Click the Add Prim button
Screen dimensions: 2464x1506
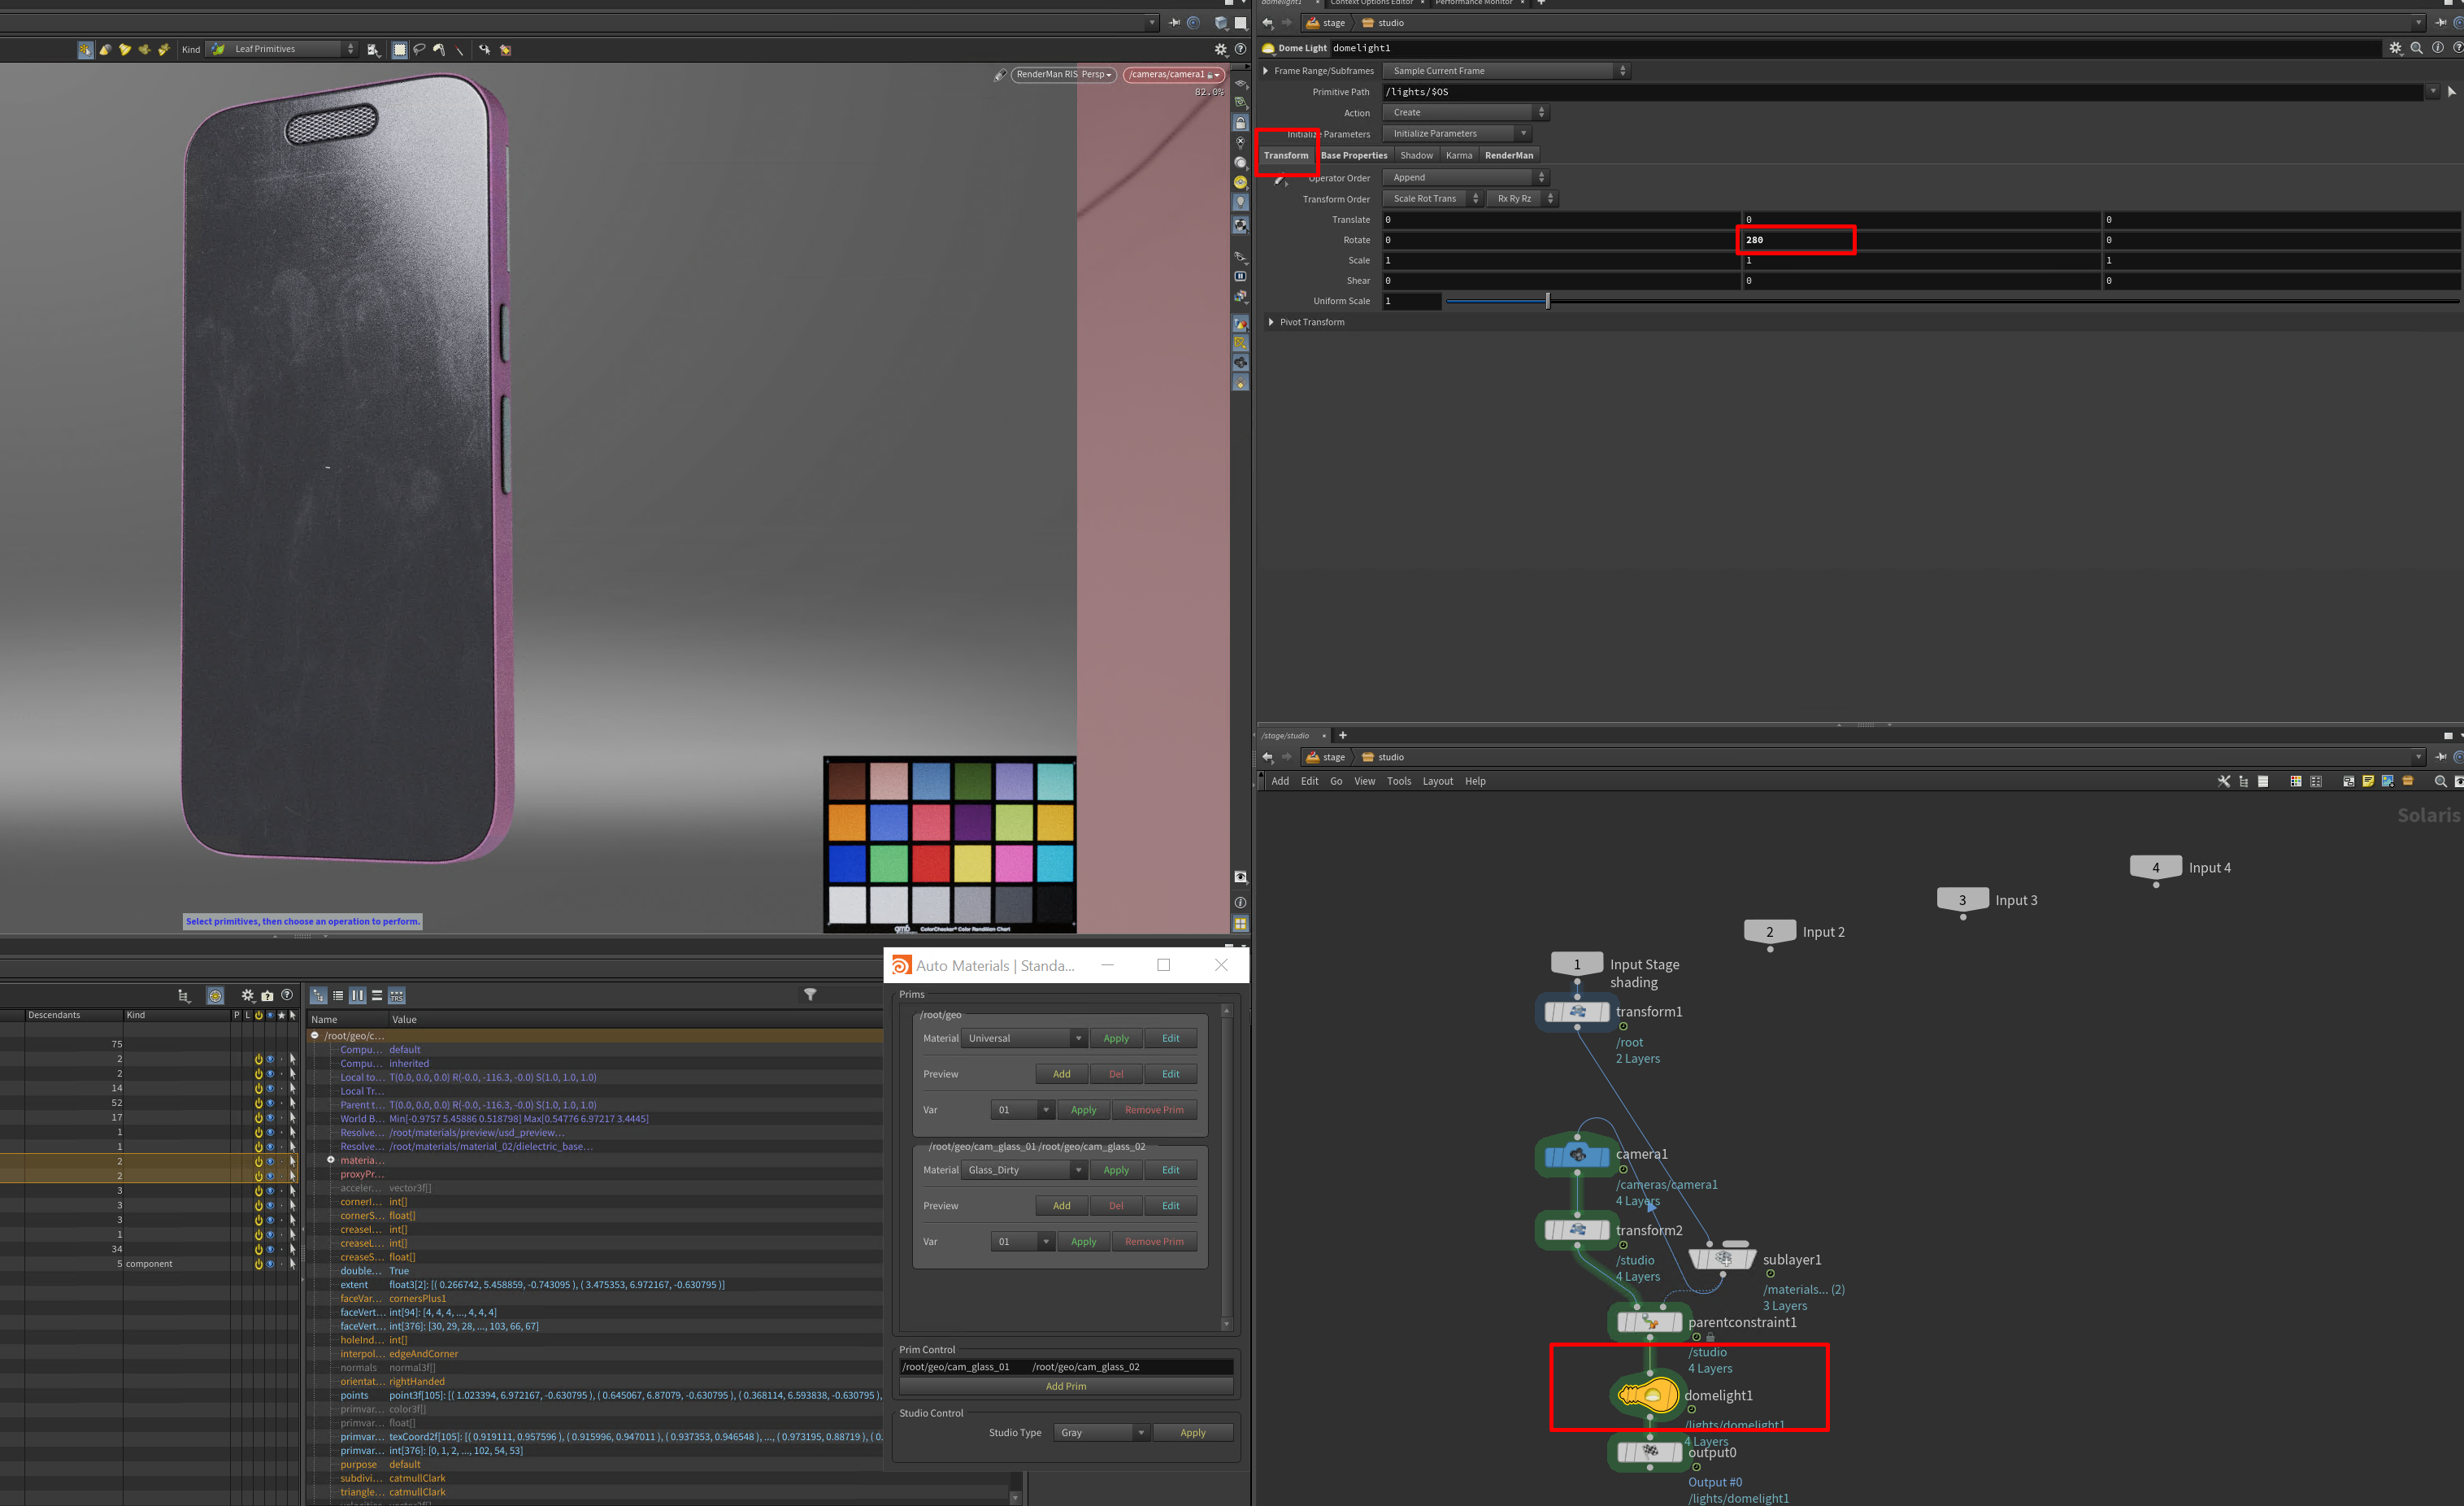point(1065,1386)
